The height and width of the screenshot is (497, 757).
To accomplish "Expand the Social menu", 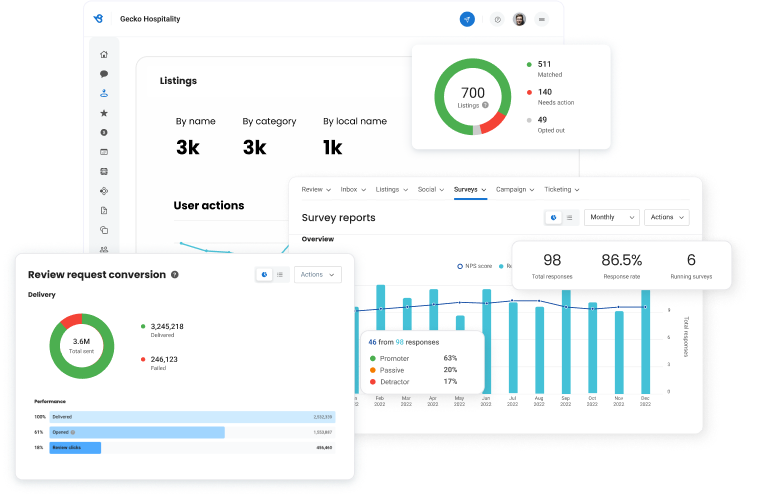I will tap(431, 189).
